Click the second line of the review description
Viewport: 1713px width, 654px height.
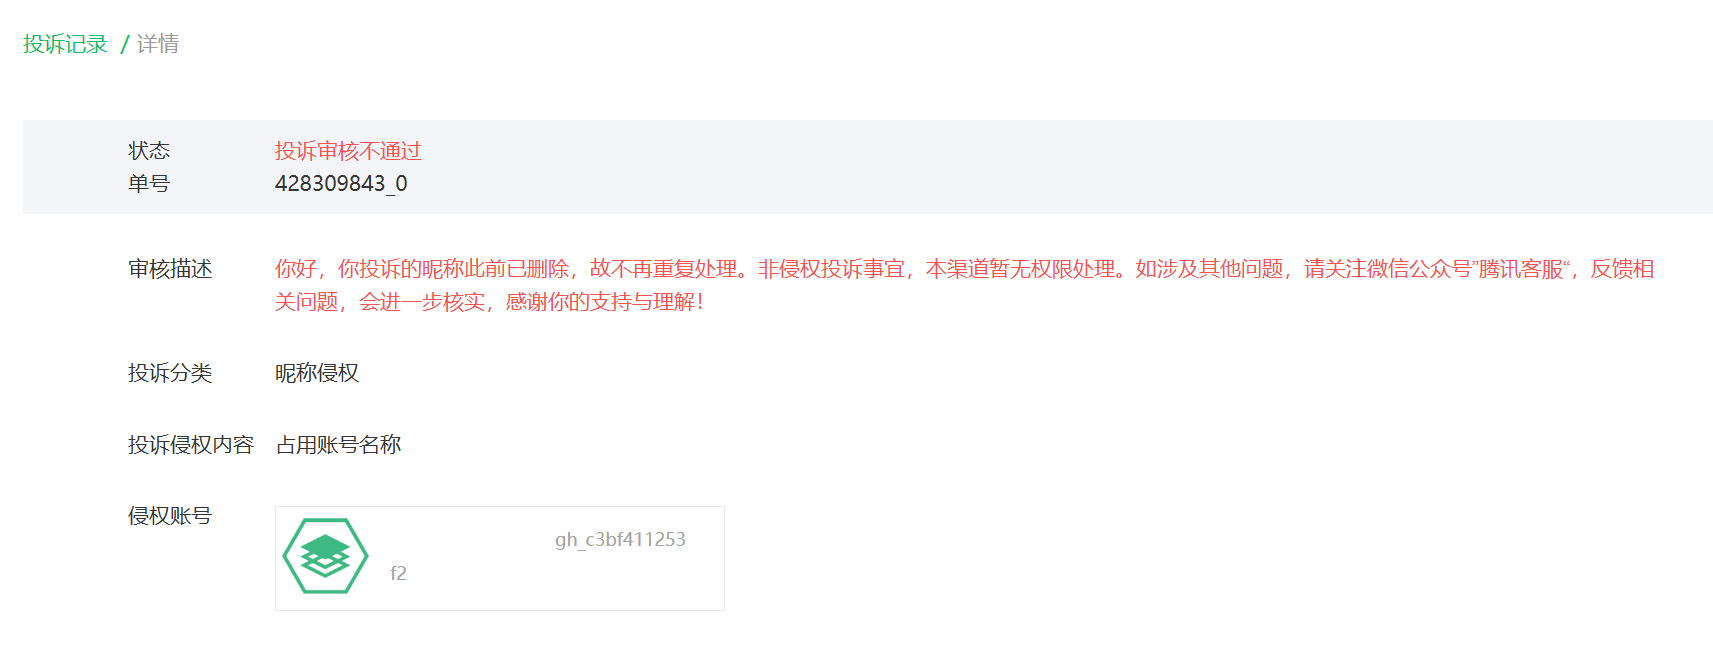[489, 302]
